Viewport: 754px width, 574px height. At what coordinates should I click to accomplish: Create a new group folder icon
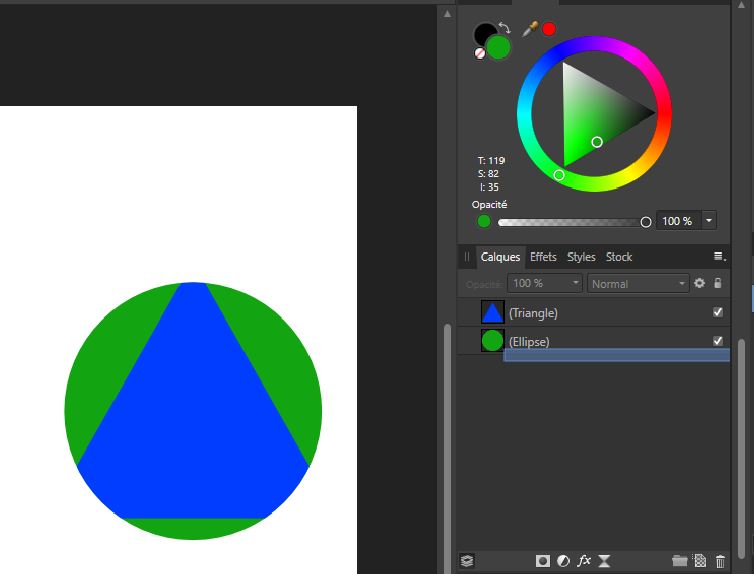click(x=679, y=561)
